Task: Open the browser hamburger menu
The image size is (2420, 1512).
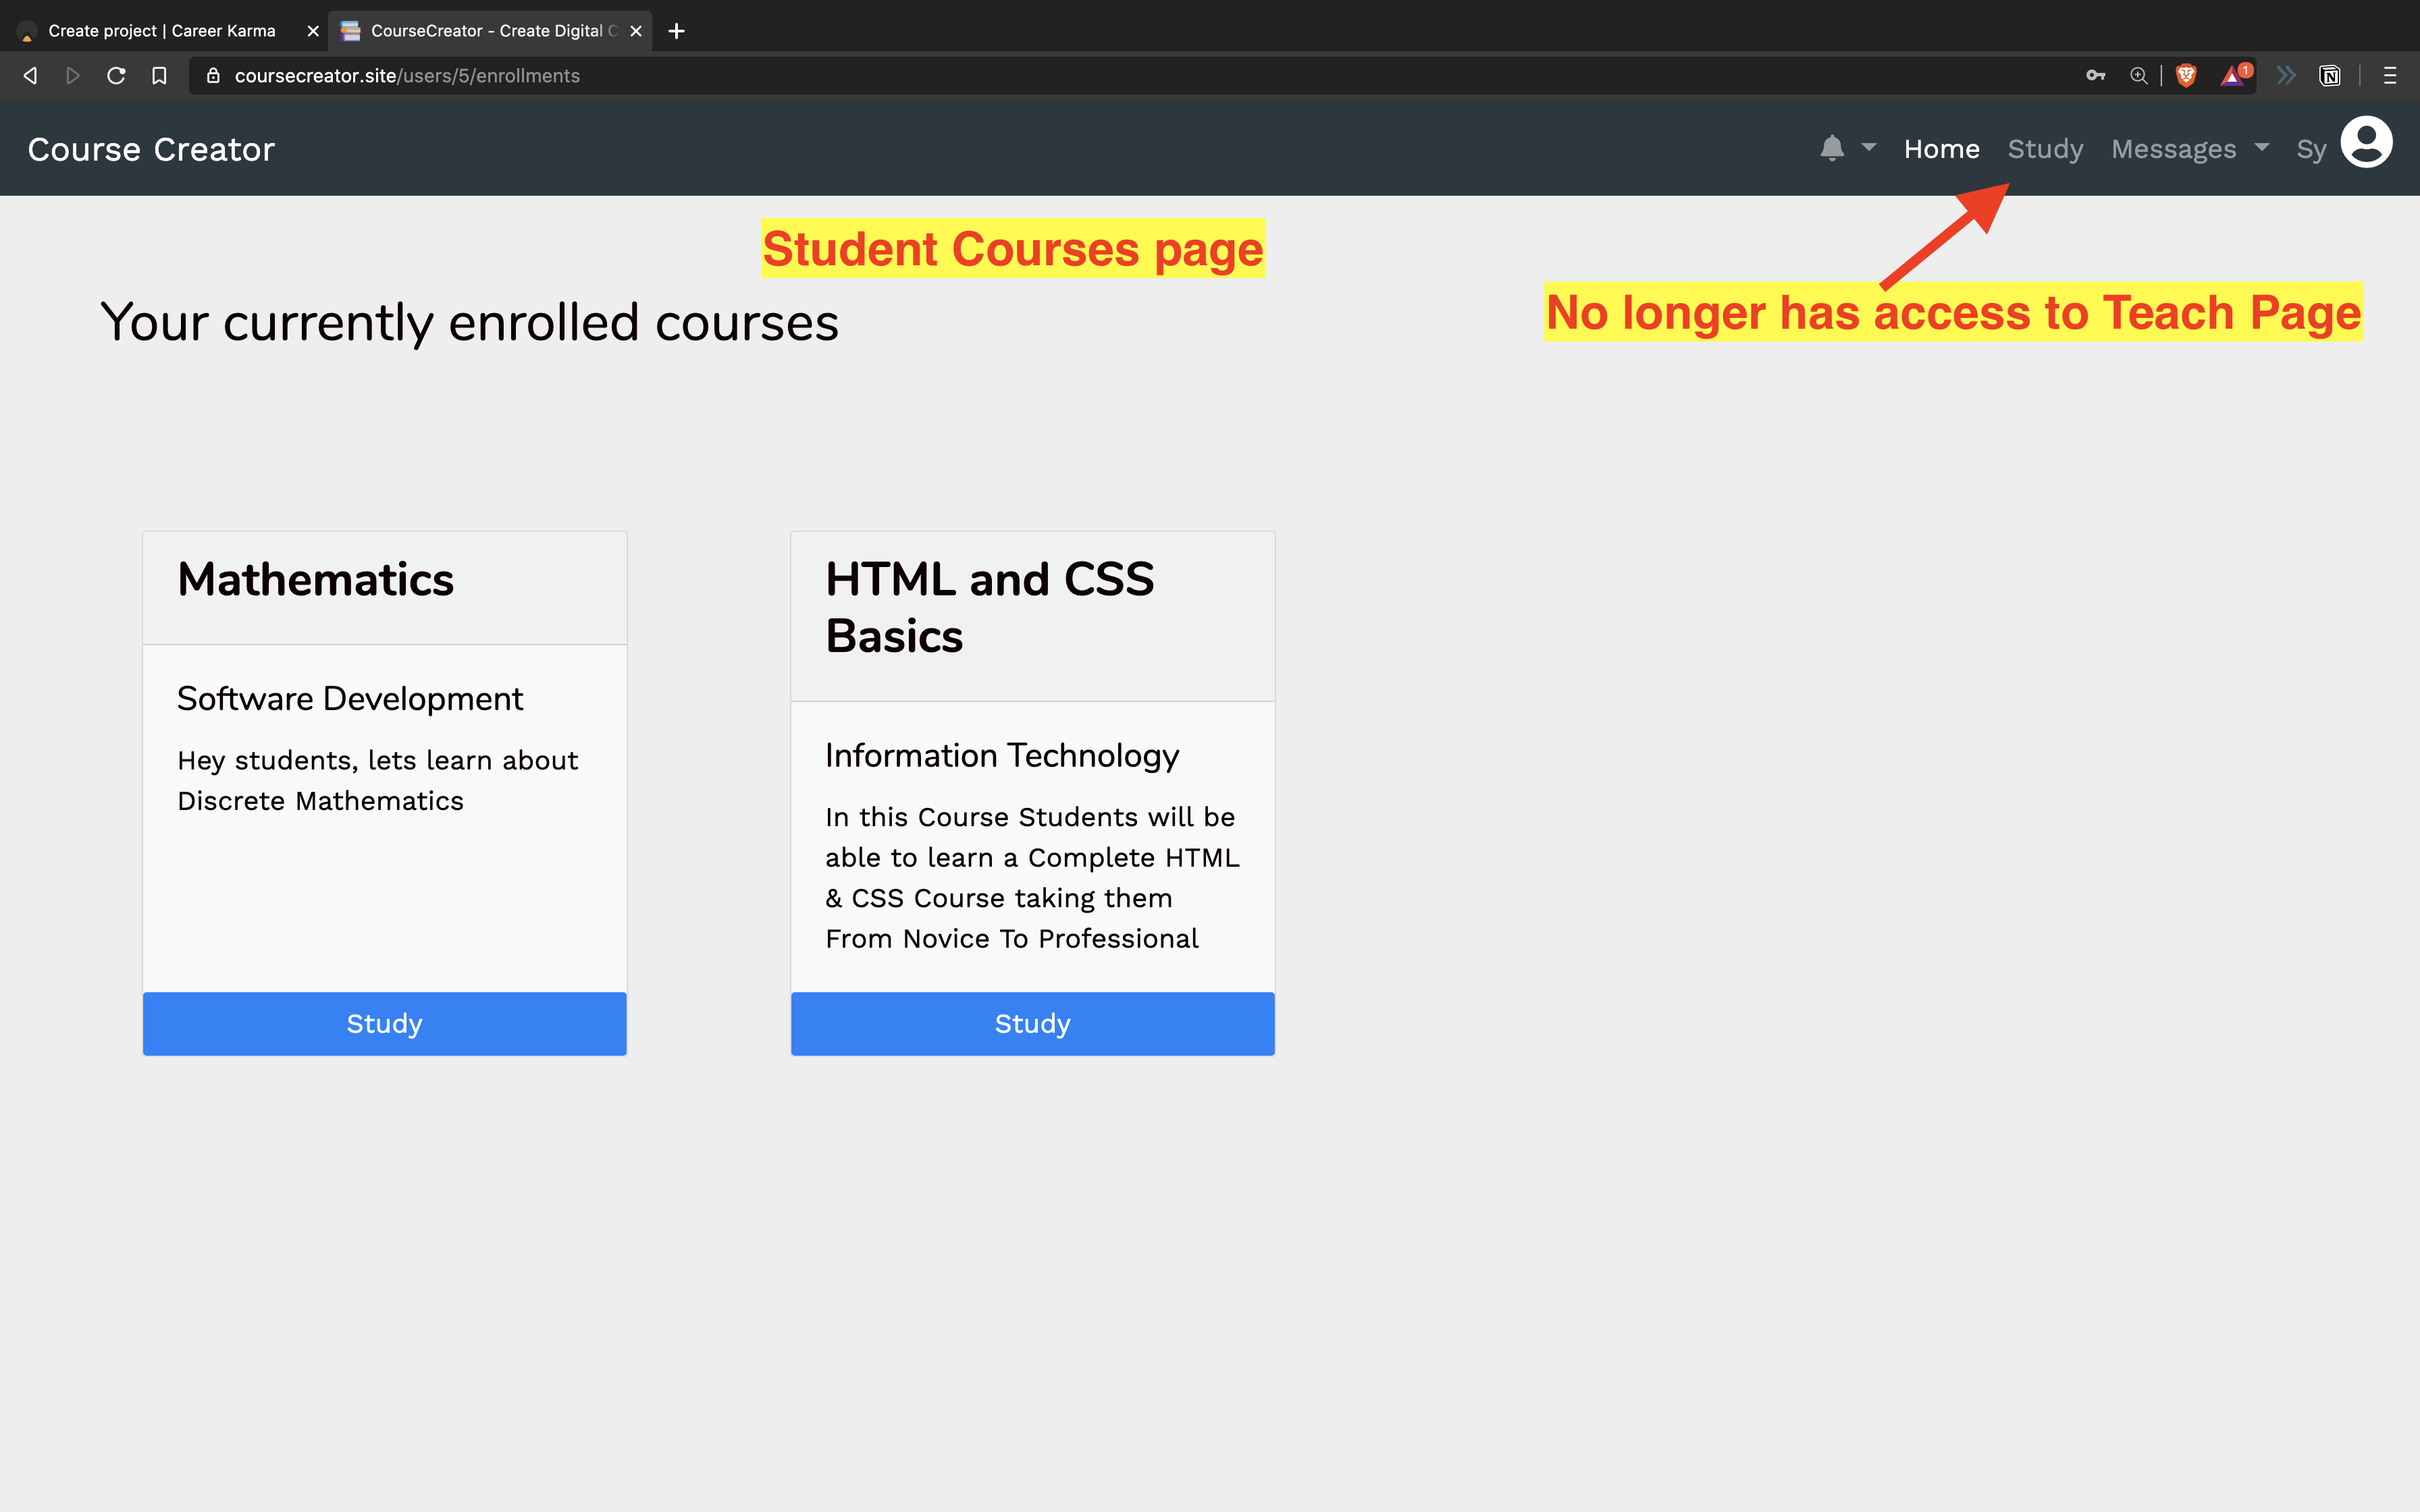Action: (x=2390, y=76)
